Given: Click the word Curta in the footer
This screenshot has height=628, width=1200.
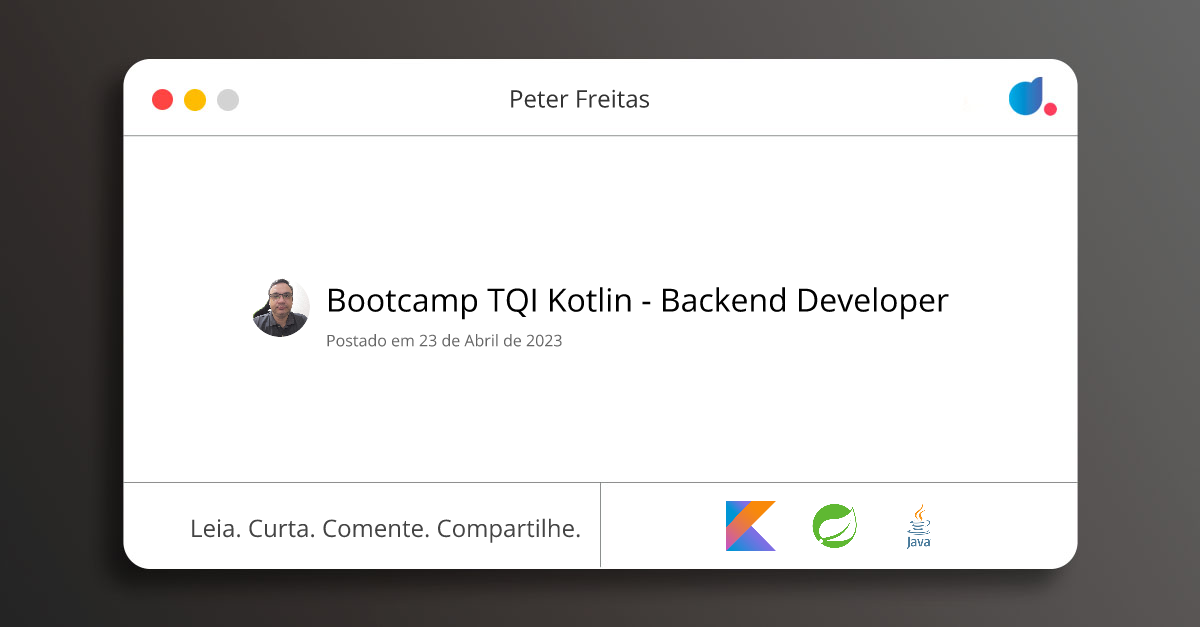Looking at the screenshot, I should (x=283, y=528).
